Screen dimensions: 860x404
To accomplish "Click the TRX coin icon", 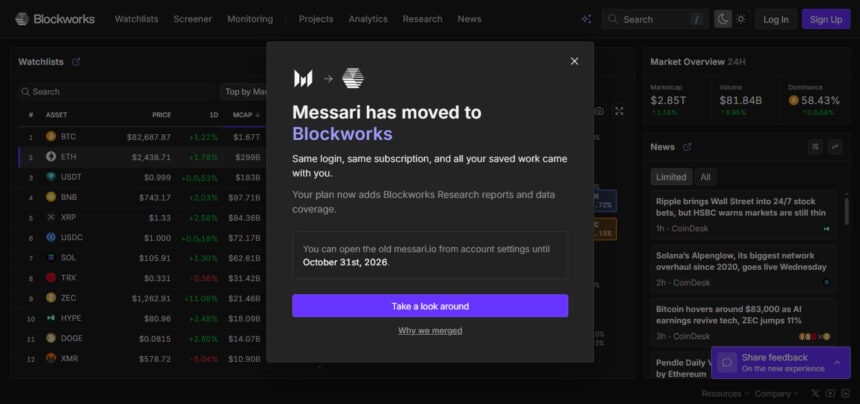I will pyautogui.click(x=51, y=278).
